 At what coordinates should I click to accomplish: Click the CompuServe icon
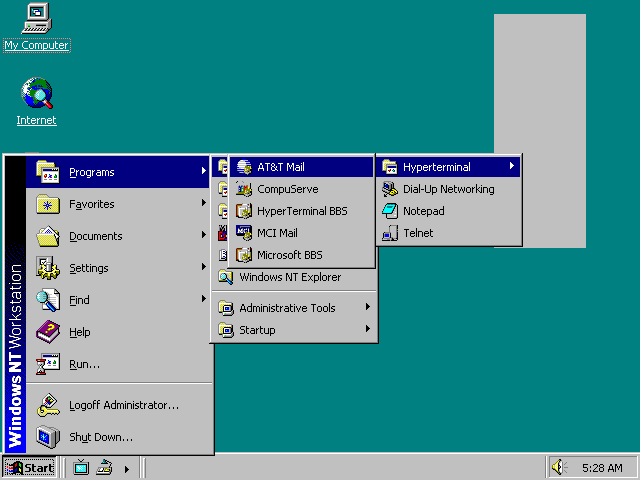point(244,189)
